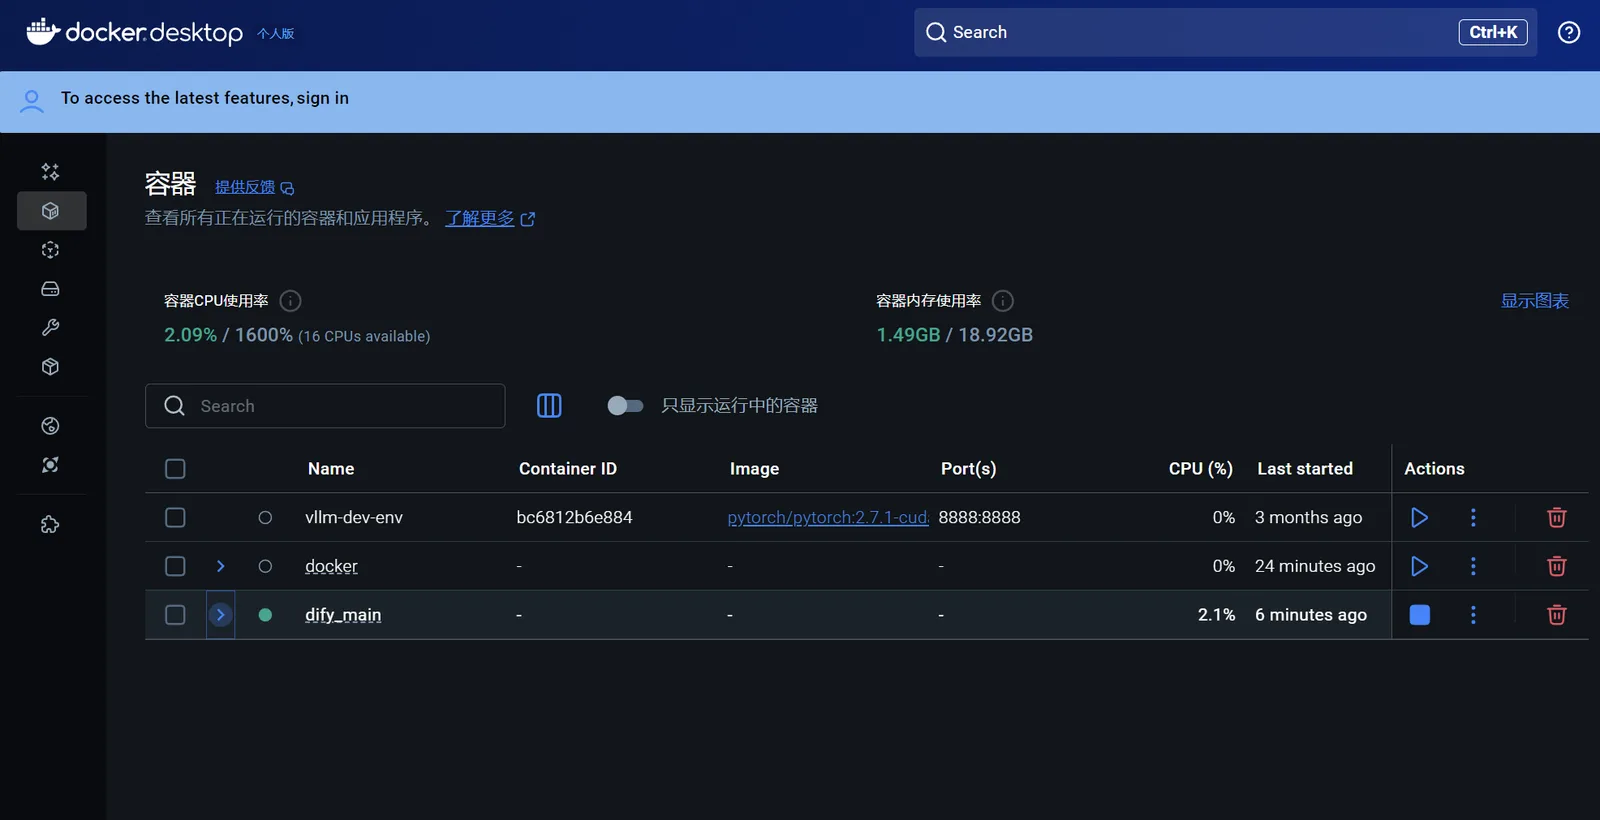Open the cube icon below the wrench

pyautogui.click(x=50, y=367)
